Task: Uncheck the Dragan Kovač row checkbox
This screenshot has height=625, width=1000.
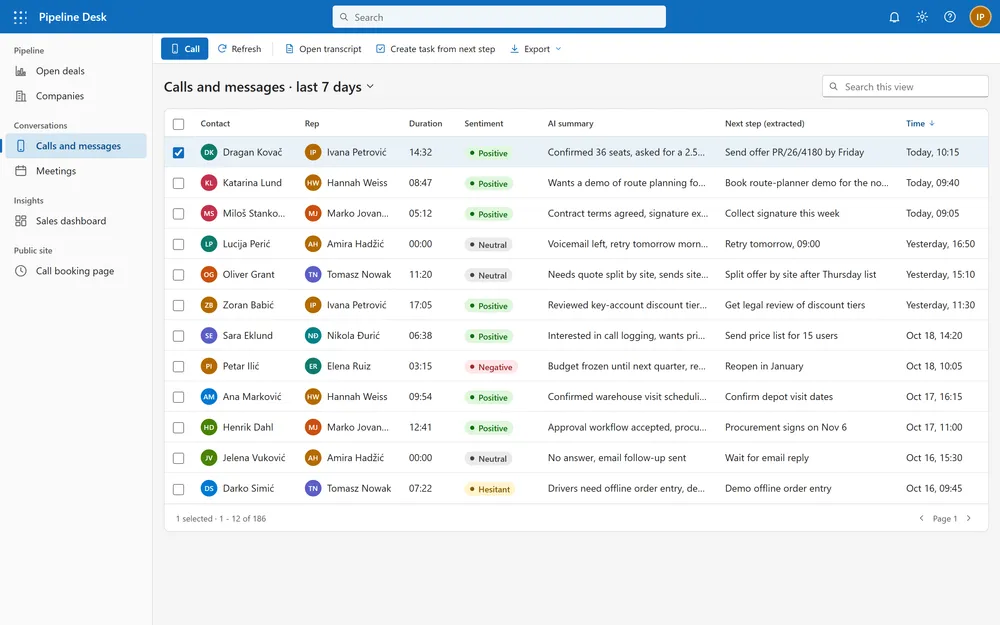Action: coord(179,152)
